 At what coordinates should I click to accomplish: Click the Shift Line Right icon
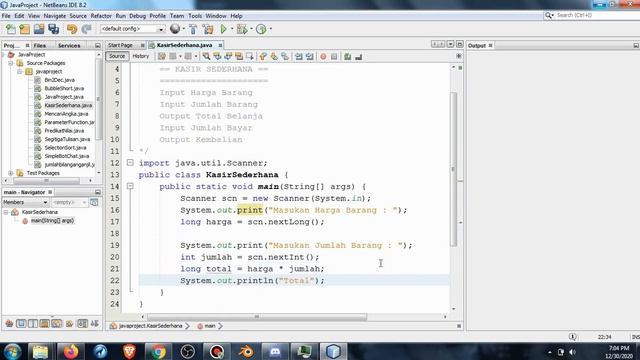(309, 56)
